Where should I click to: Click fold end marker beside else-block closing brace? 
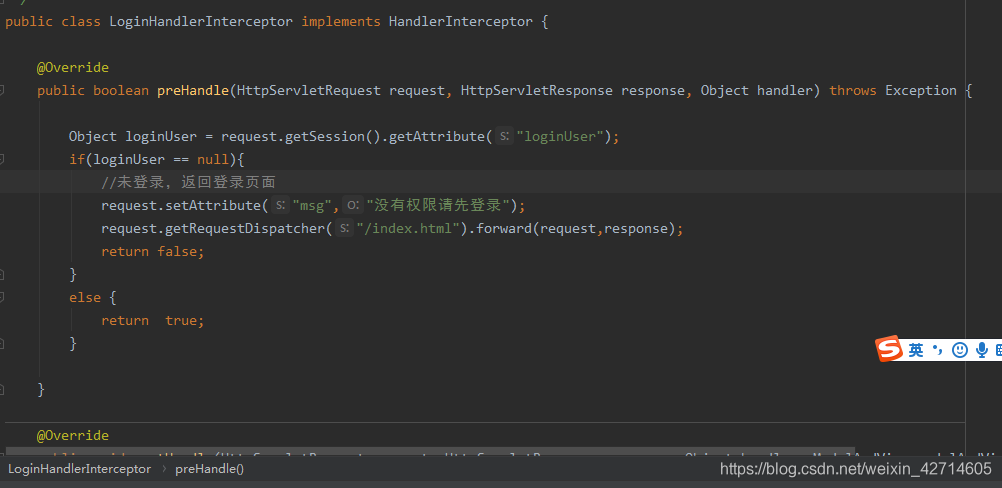2,344
